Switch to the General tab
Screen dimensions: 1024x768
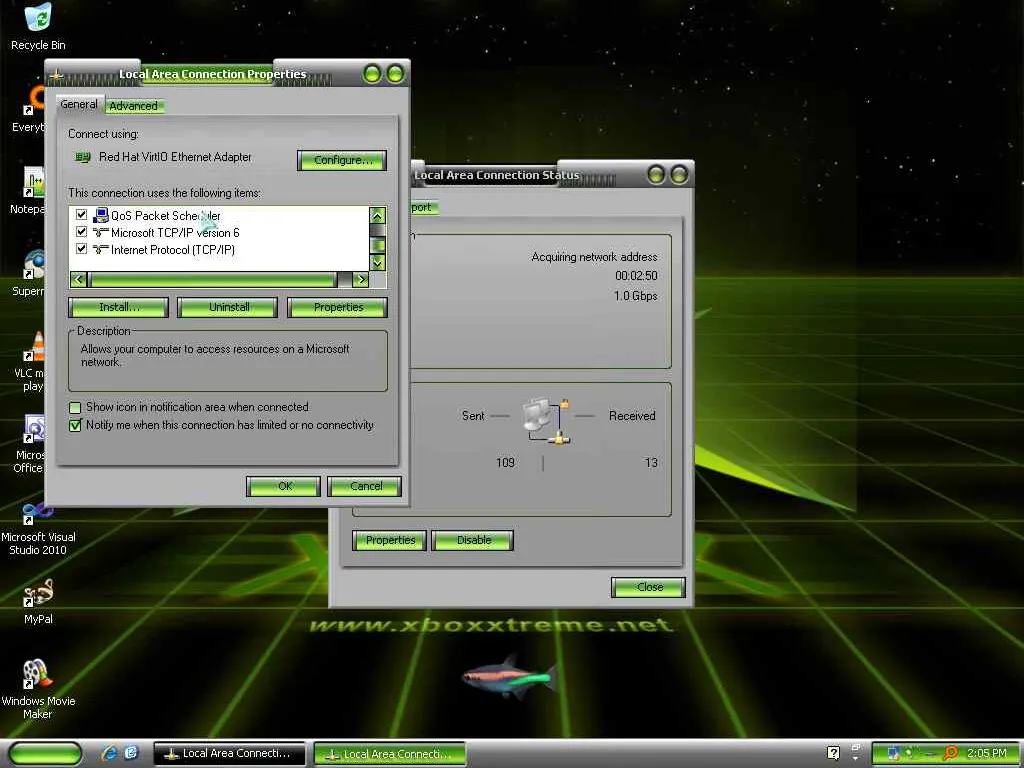(x=78, y=104)
